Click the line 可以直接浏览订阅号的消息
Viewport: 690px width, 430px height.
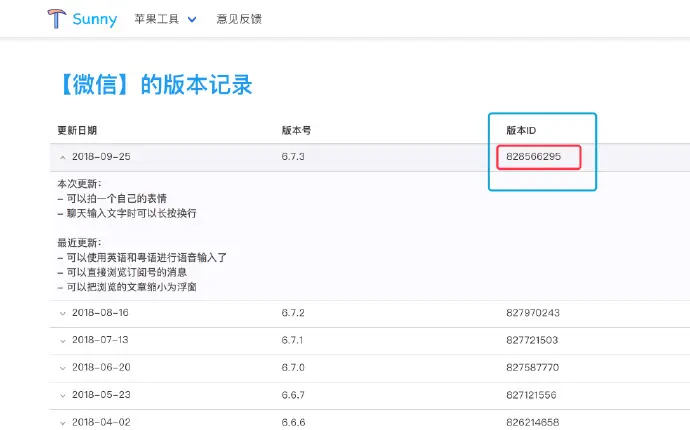pos(122,272)
